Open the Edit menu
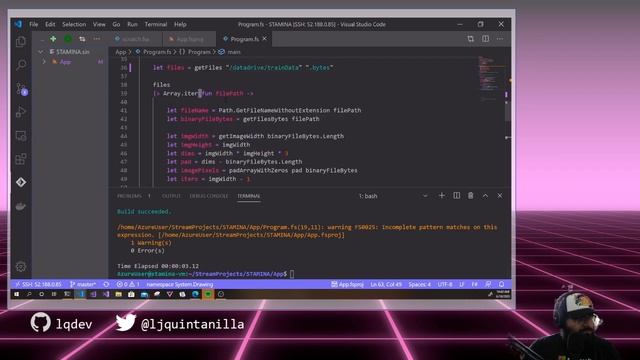This screenshot has height=360, width=640. click(x=50, y=24)
